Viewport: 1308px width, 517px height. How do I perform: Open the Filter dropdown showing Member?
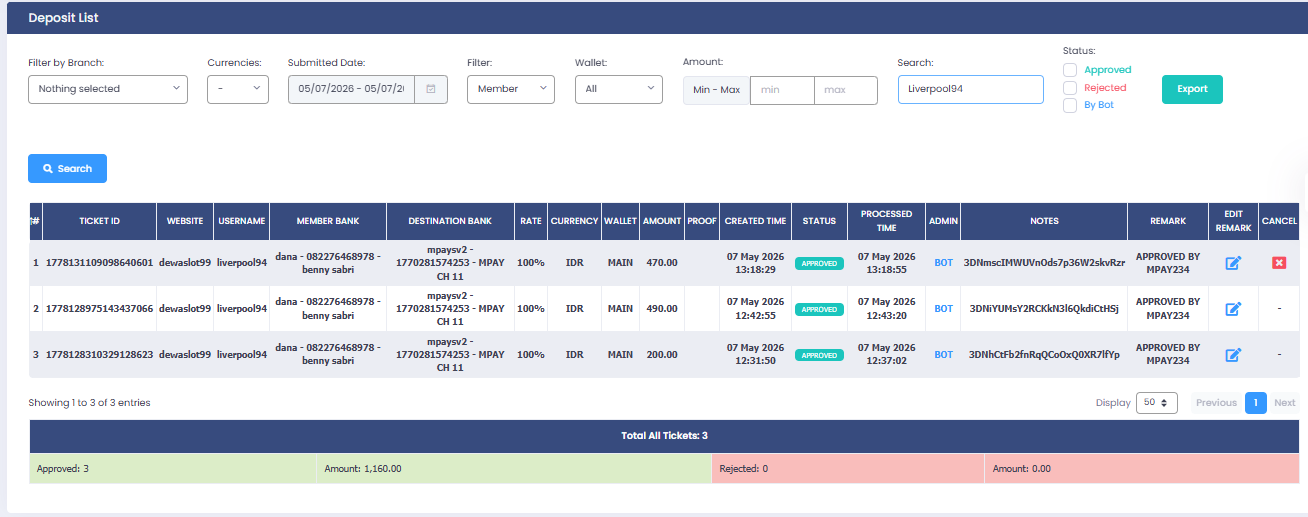[511, 89]
